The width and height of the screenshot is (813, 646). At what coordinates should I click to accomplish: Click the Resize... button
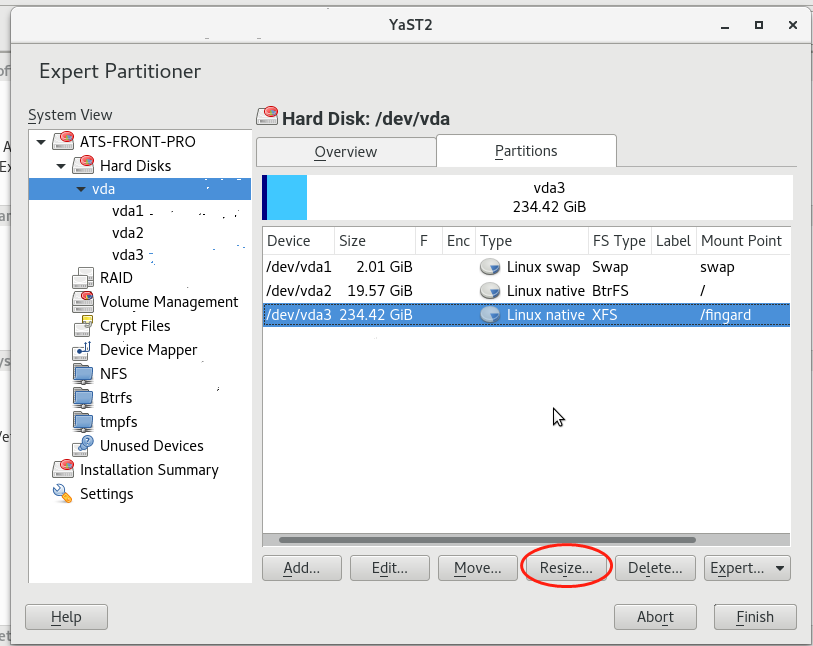tap(566, 568)
